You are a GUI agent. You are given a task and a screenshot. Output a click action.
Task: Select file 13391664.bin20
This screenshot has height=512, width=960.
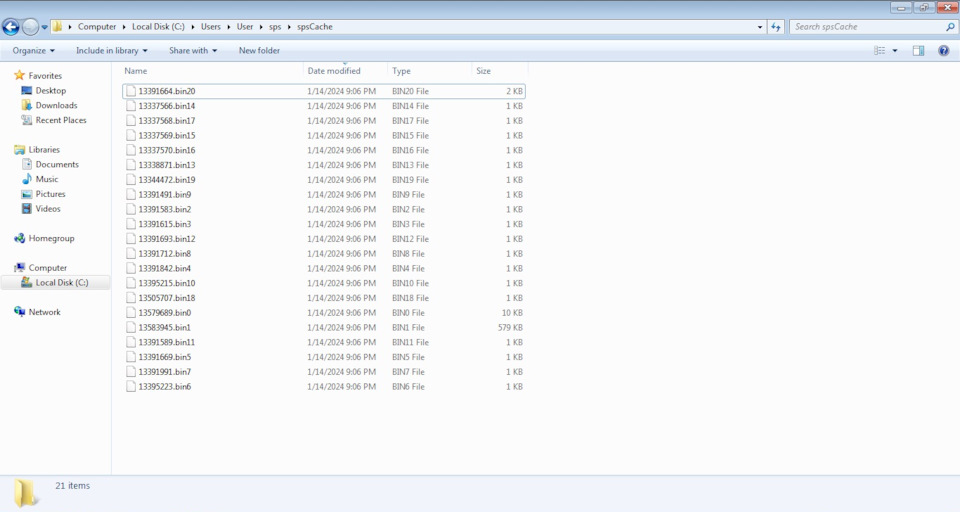[324, 91]
